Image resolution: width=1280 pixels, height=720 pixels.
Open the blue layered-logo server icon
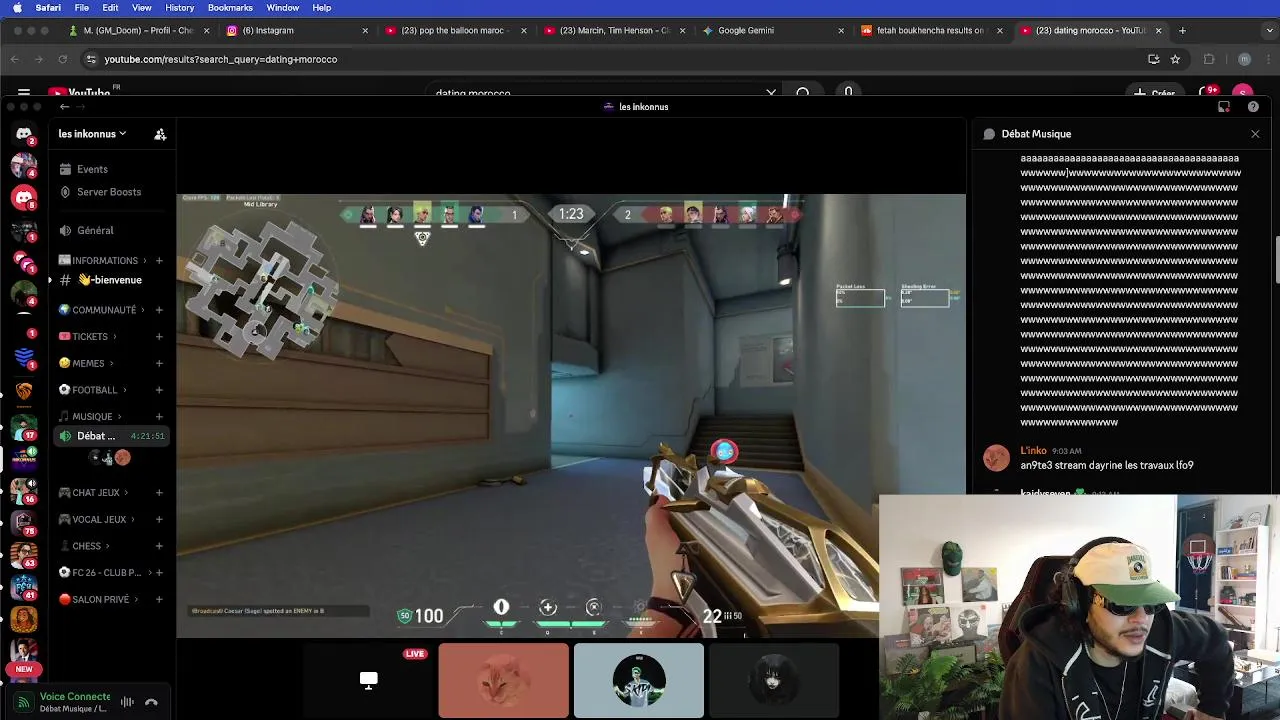[24, 357]
